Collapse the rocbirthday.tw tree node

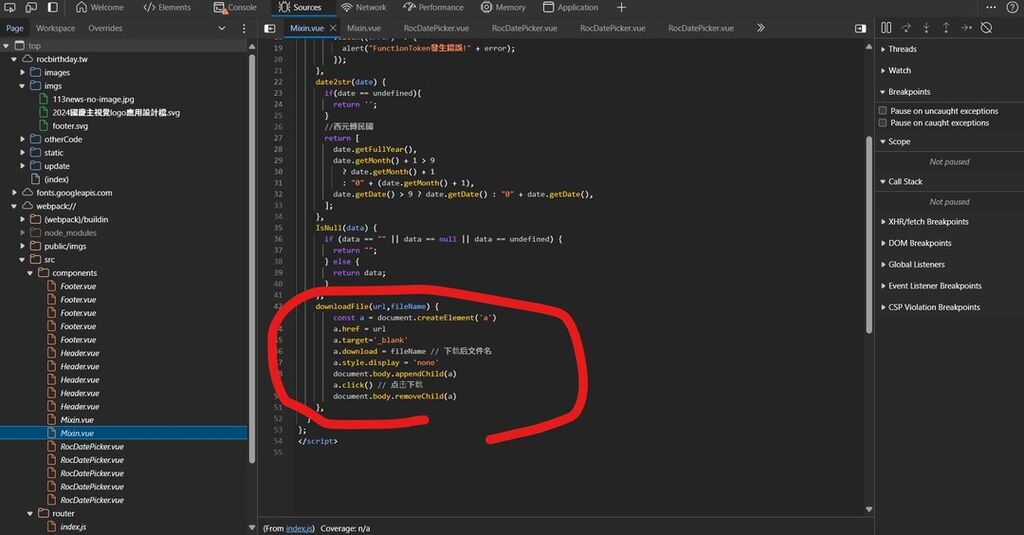14,59
